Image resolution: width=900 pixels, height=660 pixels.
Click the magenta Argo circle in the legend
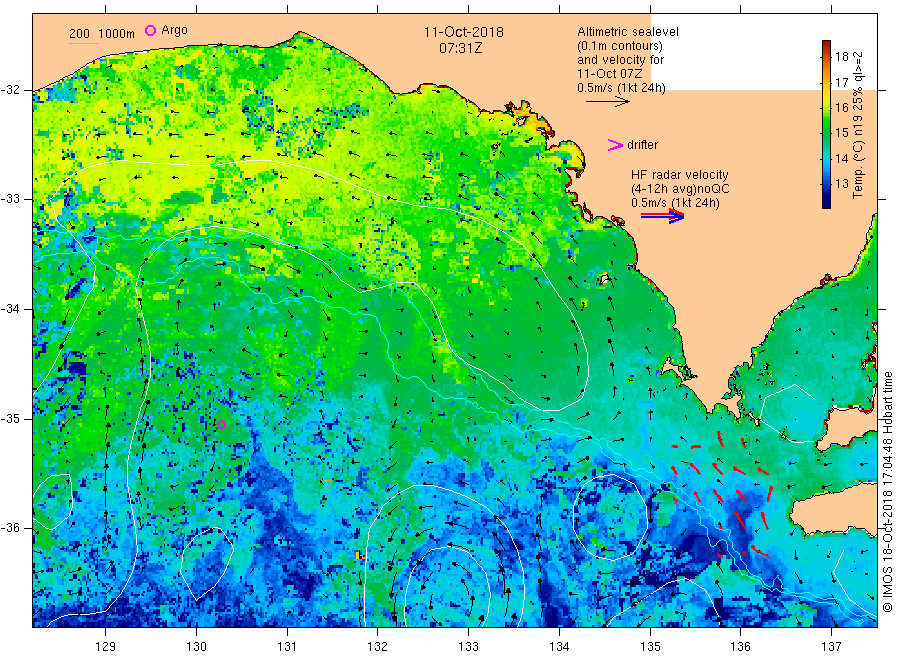point(150,30)
